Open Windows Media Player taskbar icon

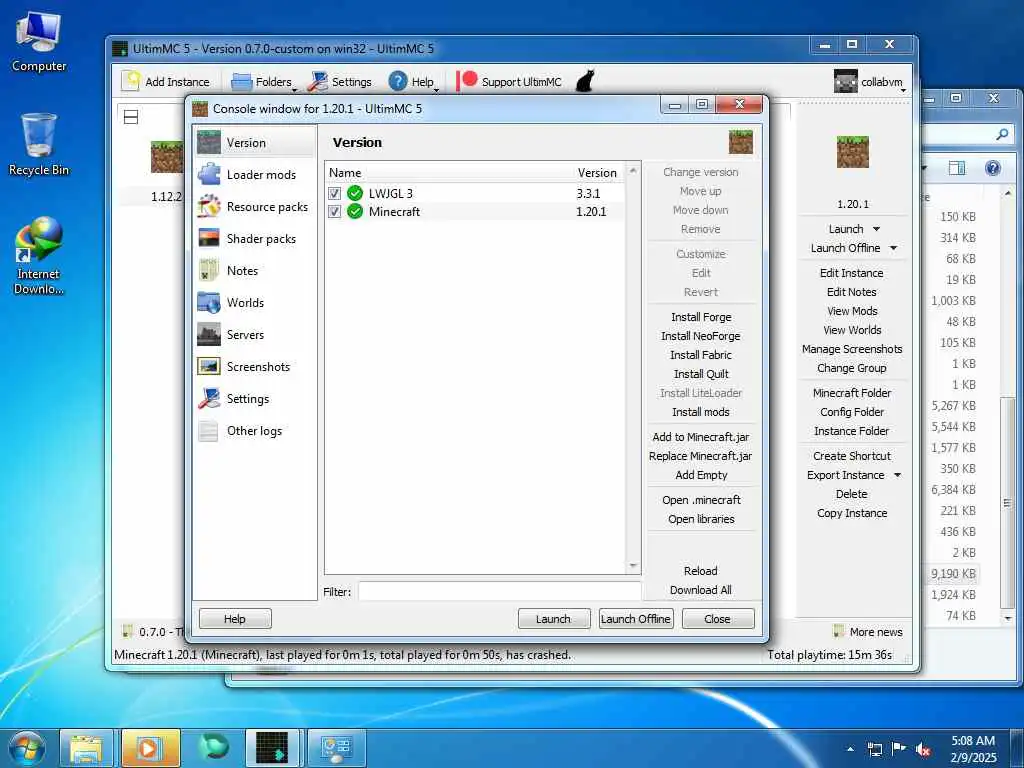[149, 748]
